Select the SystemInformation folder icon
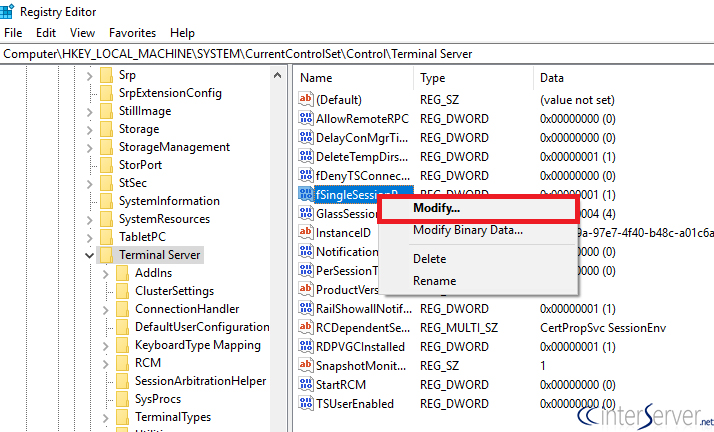 (x=107, y=201)
